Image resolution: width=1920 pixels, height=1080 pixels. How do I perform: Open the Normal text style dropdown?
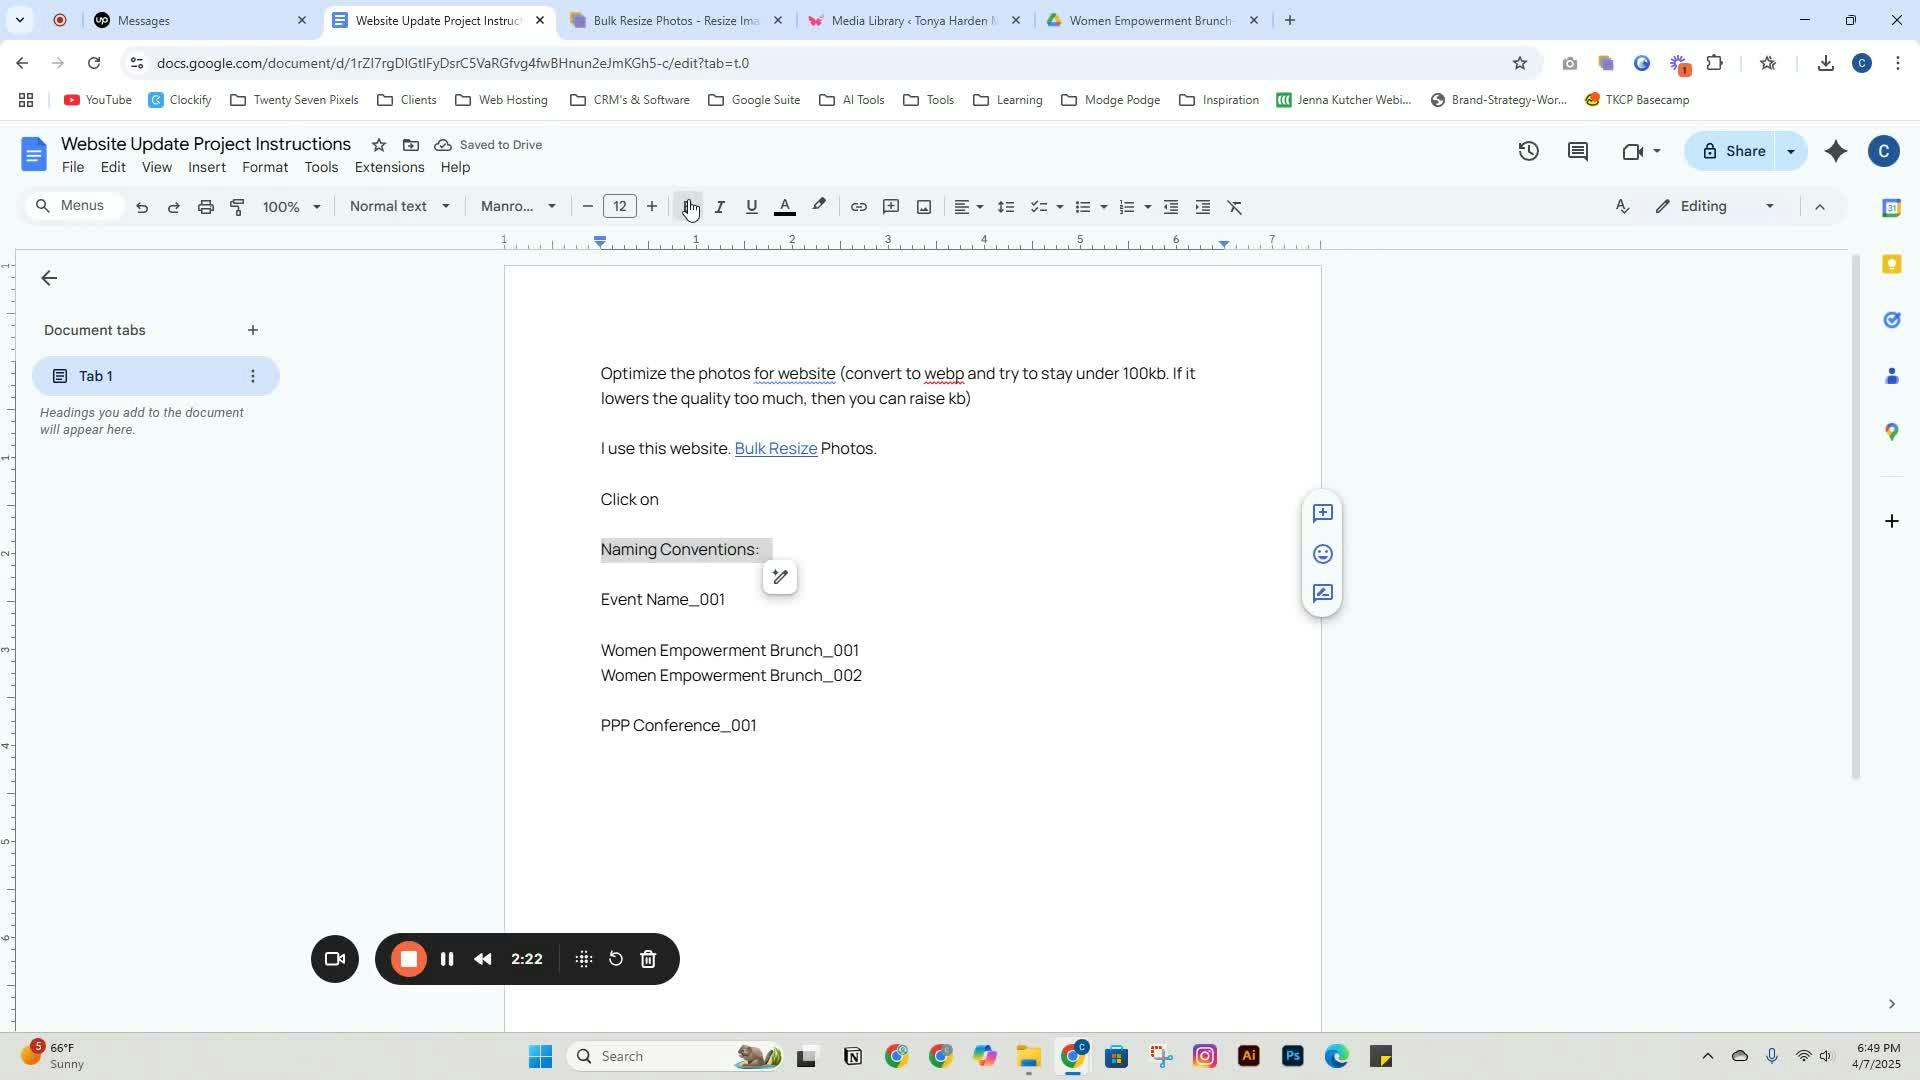coord(399,207)
